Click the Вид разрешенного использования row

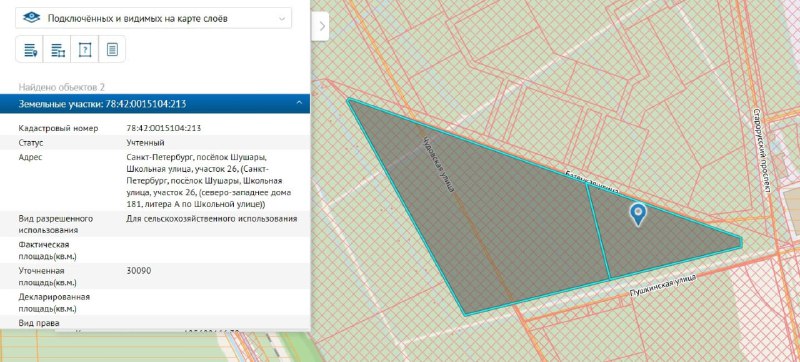coord(155,224)
